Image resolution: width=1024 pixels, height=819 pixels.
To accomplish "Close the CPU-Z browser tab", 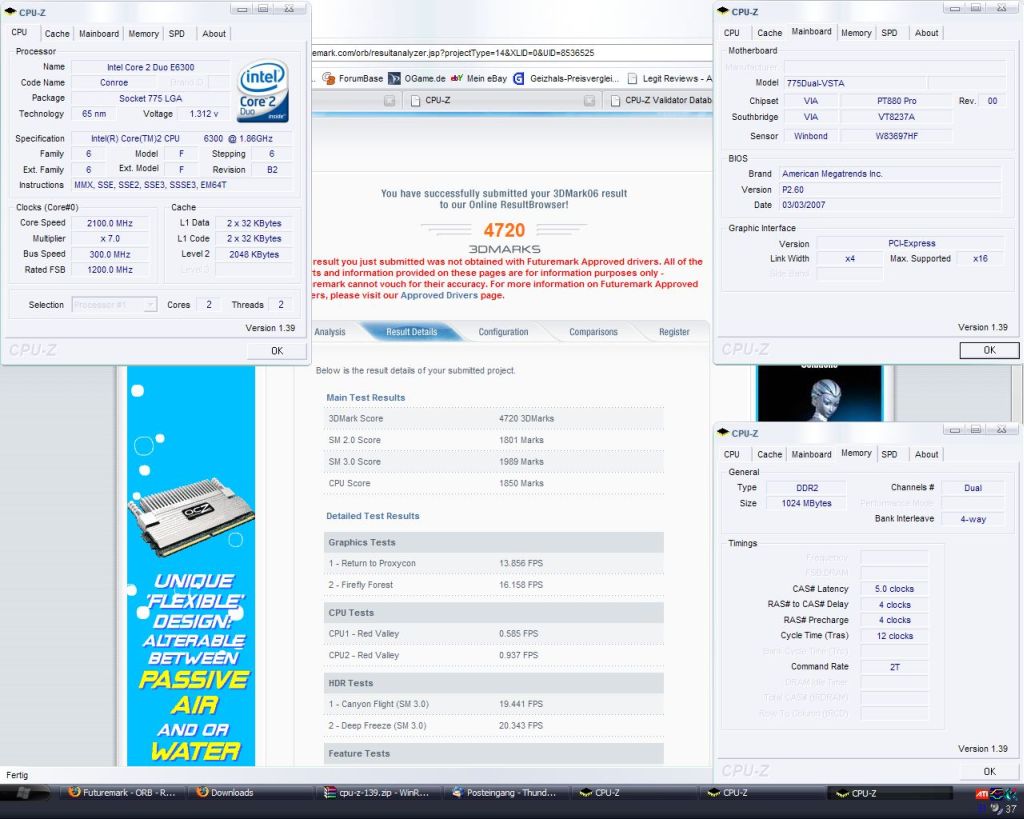I will coord(589,101).
